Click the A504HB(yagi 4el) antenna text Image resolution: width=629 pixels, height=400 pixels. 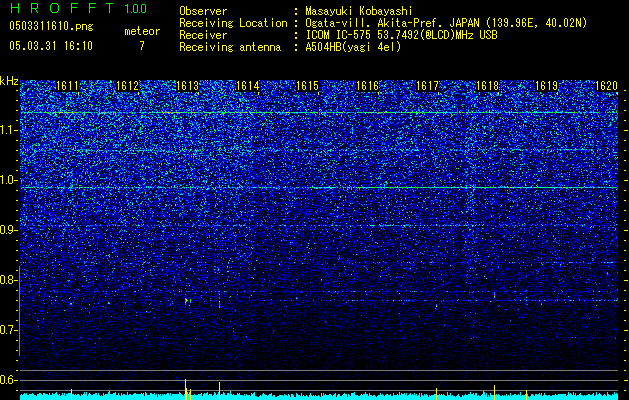(353, 47)
